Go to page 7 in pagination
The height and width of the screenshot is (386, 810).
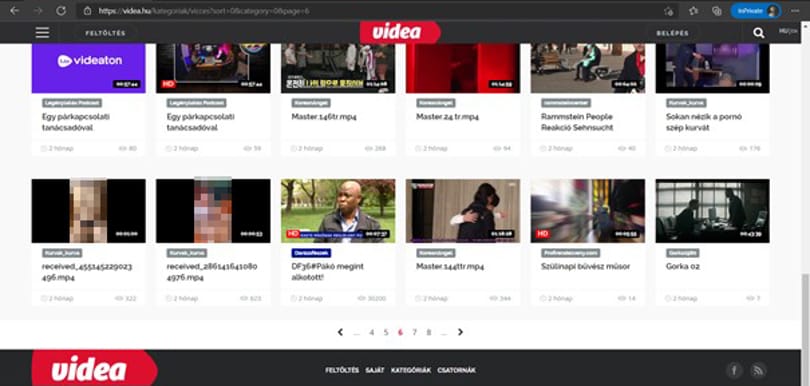click(x=414, y=332)
